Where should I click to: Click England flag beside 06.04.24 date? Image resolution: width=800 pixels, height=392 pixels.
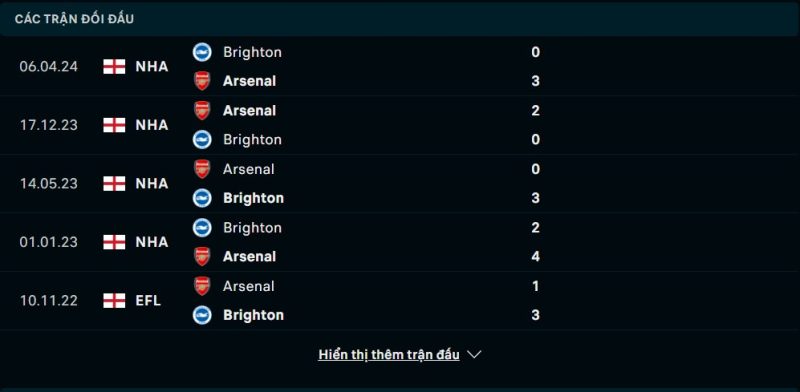114,67
